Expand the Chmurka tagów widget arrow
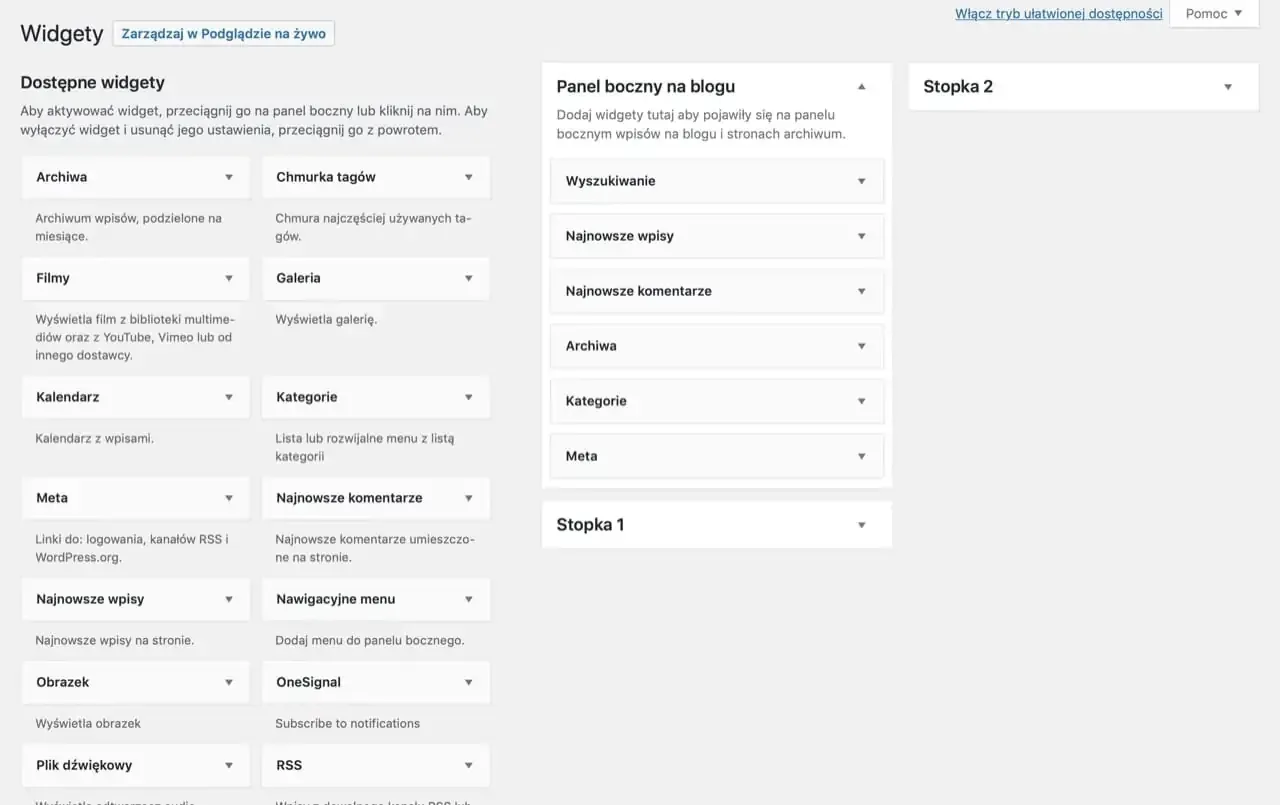 (469, 177)
